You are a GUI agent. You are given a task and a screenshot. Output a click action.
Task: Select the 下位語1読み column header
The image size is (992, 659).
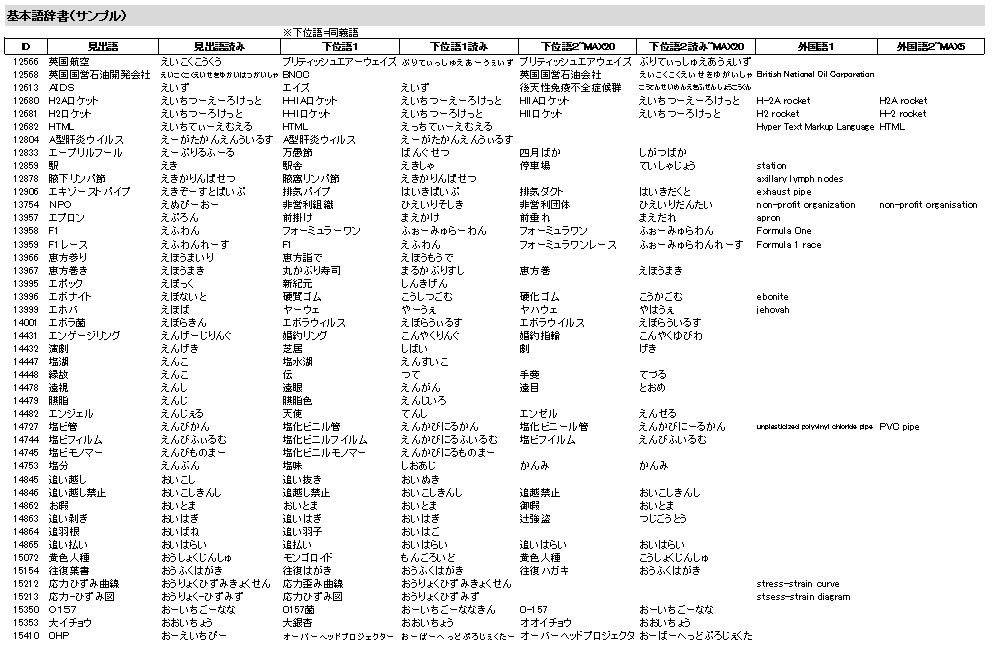click(459, 46)
